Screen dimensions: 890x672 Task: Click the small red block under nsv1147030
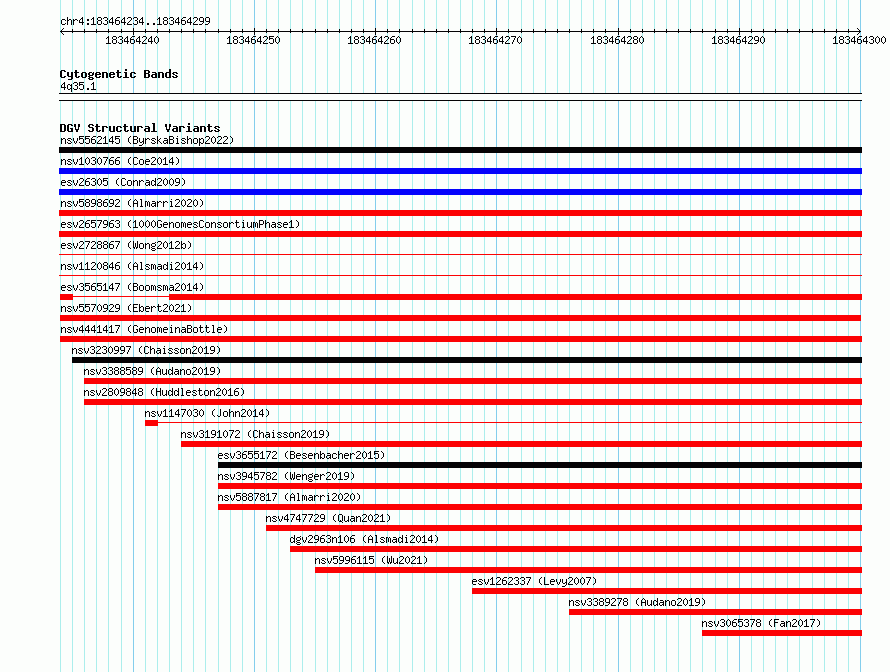(151, 423)
